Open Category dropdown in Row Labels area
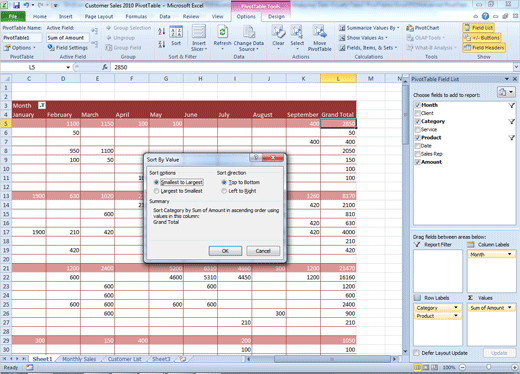The height and width of the screenshot is (374, 520). tap(456, 307)
